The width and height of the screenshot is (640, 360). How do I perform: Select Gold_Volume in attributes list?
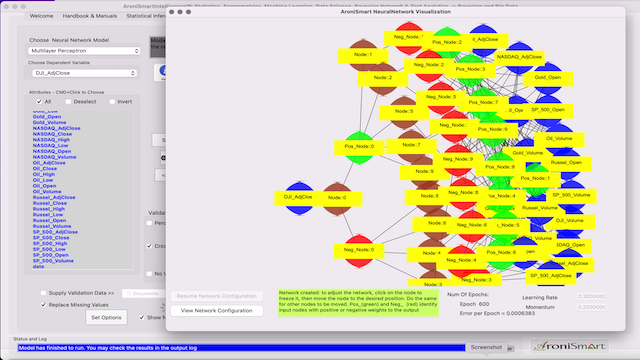coord(49,122)
